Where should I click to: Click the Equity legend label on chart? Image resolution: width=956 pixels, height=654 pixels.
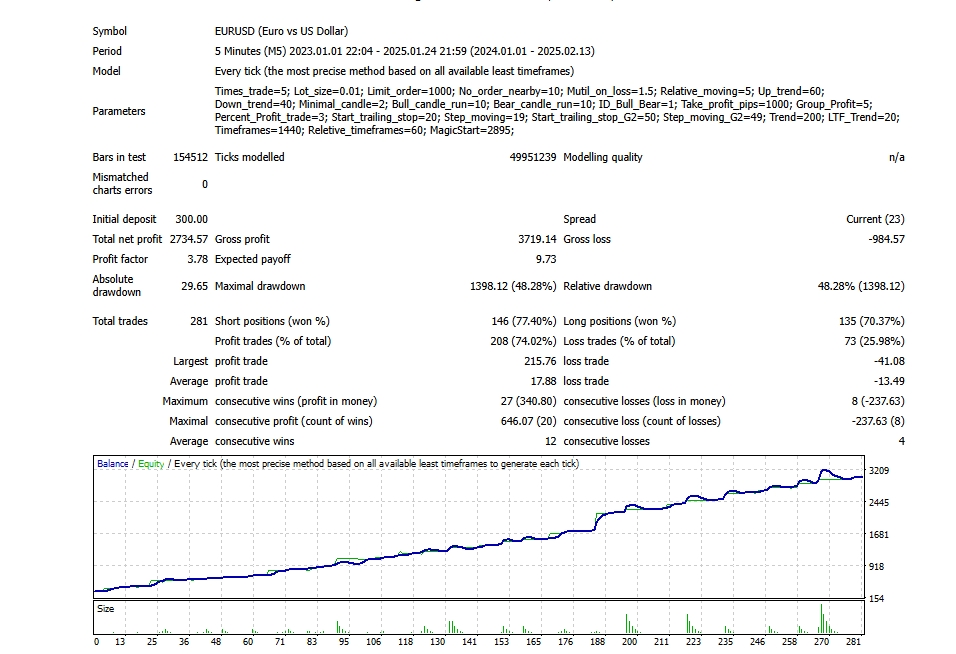pyautogui.click(x=151, y=464)
